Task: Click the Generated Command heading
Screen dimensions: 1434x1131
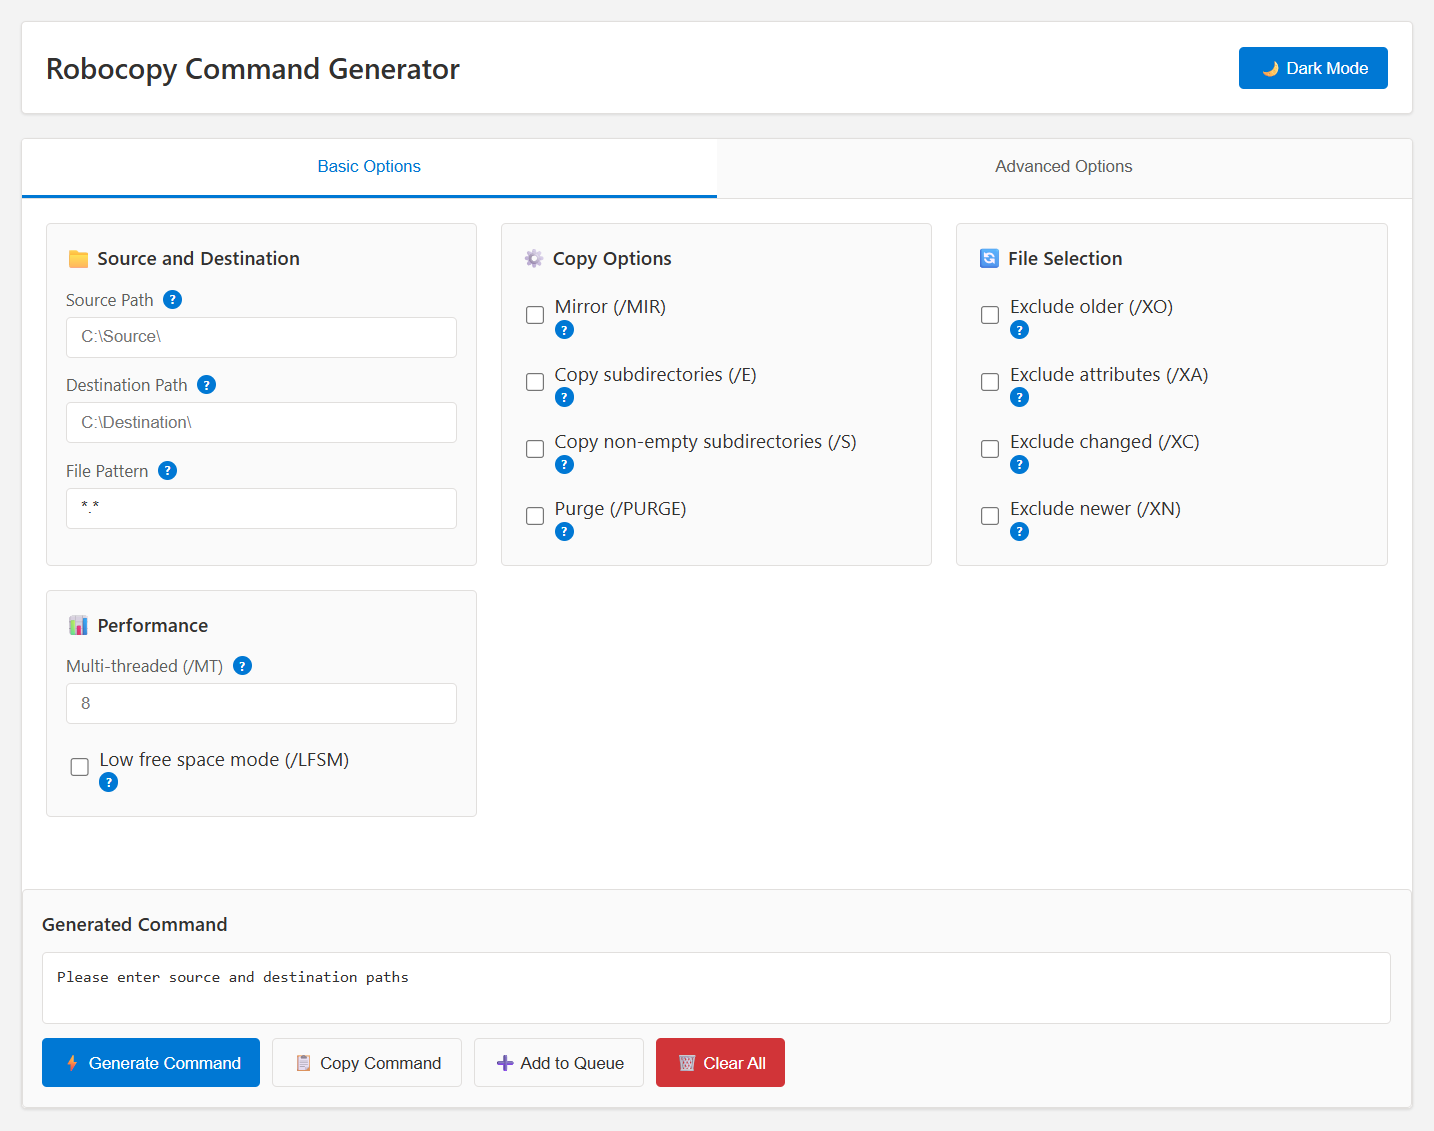Action: tap(135, 925)
